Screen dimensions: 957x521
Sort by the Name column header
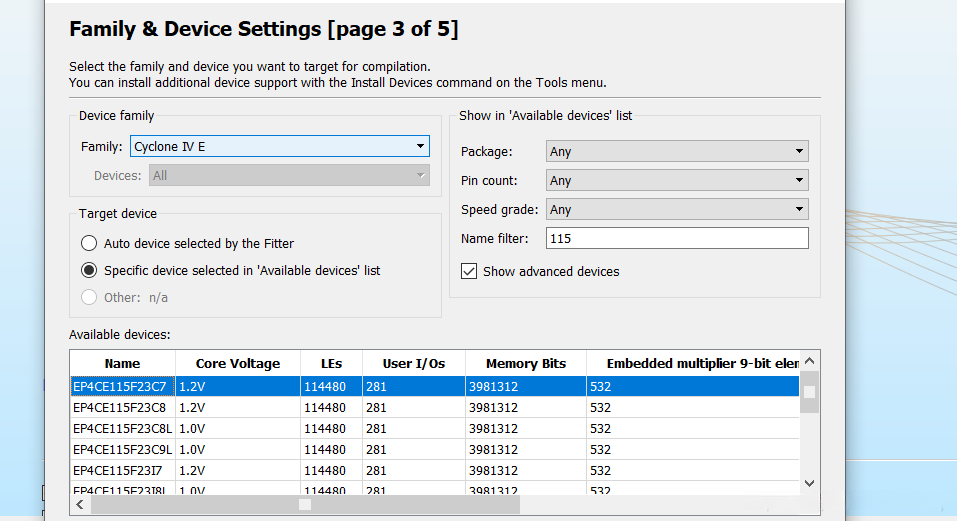122,364
